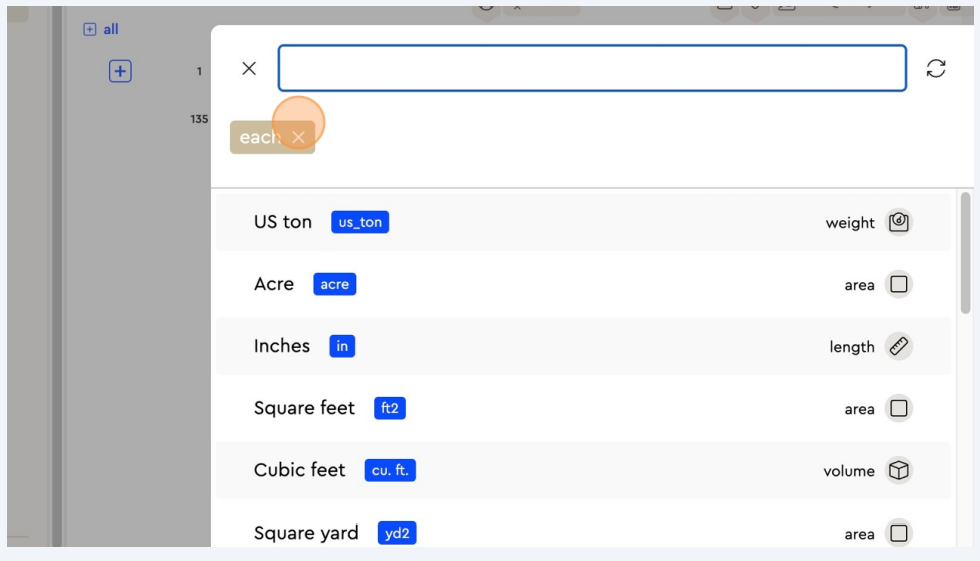
Task: Select the Acre unit option
Action: [x=274, y=284]
